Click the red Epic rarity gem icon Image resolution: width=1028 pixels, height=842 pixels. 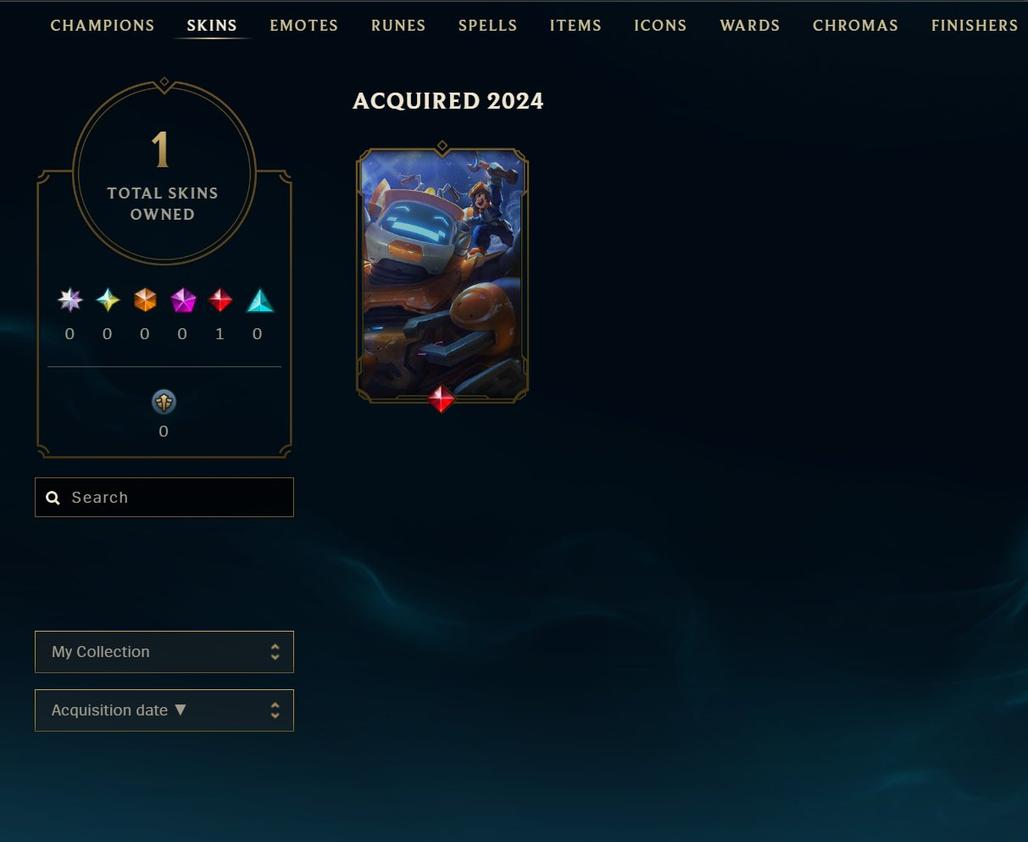(x=220, y=300)
